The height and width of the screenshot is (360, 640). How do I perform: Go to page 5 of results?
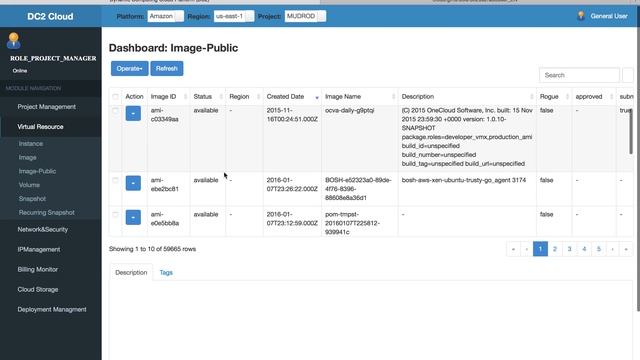click(599, 249)
